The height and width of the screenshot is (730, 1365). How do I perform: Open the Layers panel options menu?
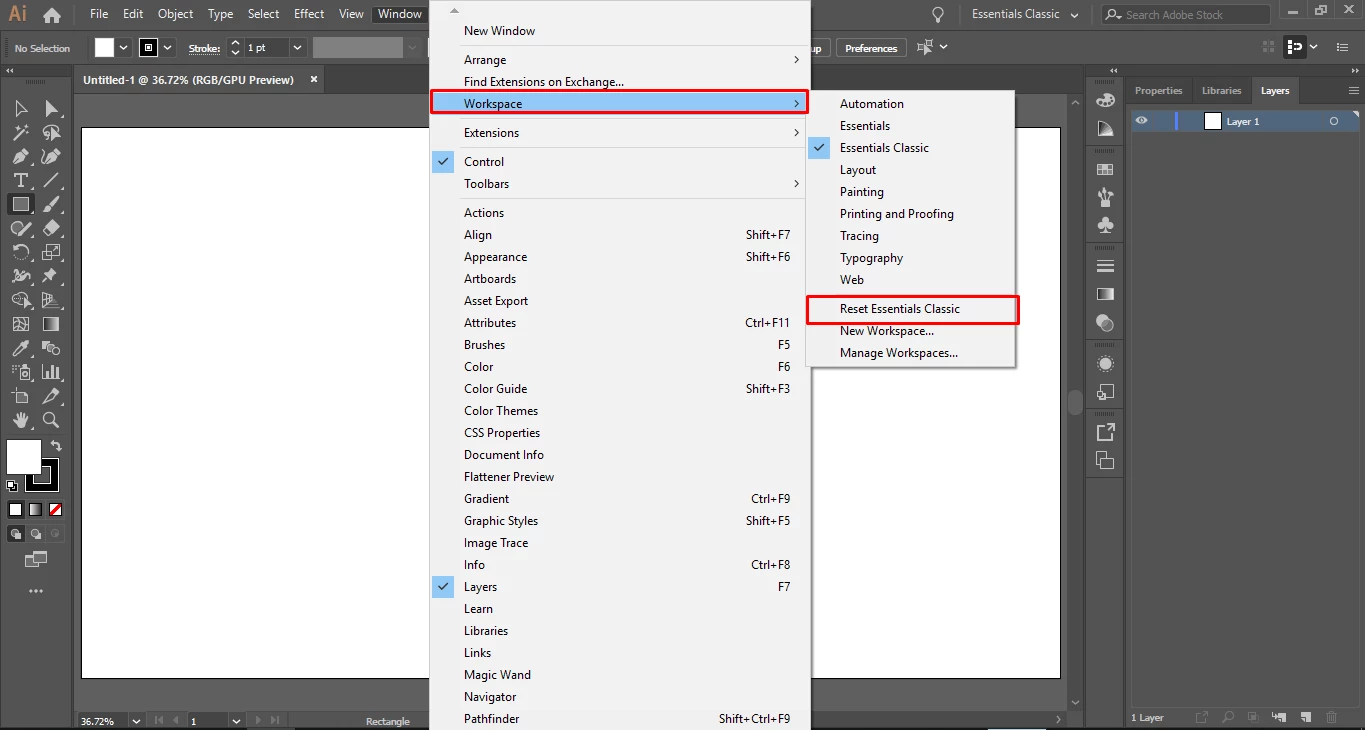click(1353, 90)
